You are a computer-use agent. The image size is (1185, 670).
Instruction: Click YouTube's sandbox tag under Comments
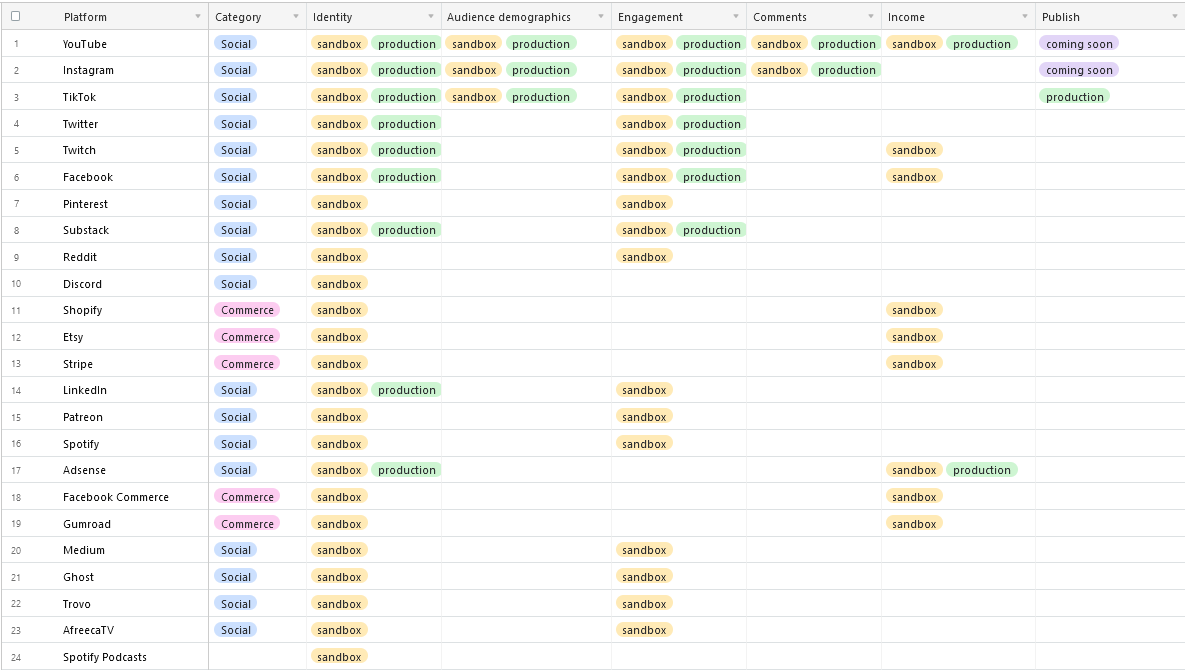tap(779, 44)
